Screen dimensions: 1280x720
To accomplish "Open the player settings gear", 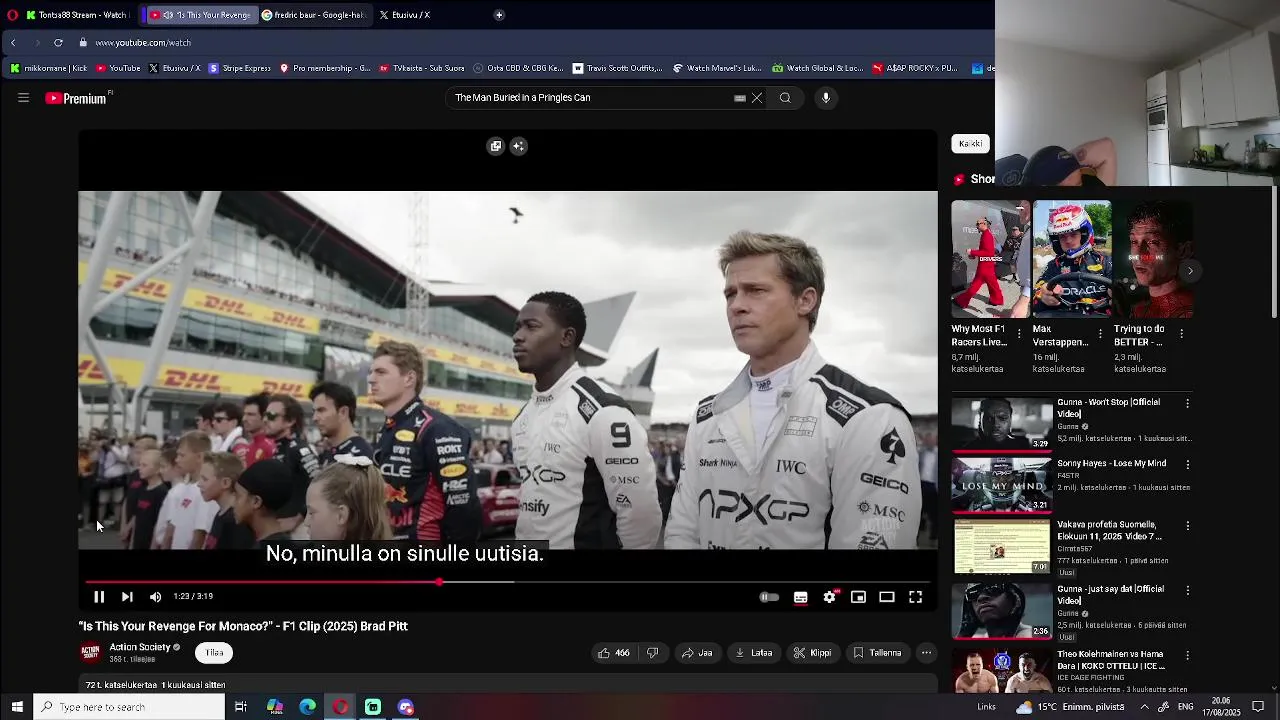I will point(830,597).
